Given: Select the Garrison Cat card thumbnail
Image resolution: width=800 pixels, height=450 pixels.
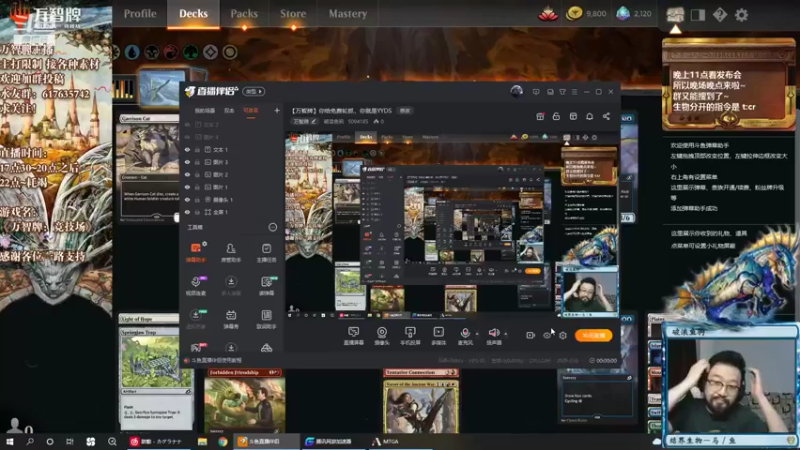Looking at the screenshot, I should click(148, 168).
